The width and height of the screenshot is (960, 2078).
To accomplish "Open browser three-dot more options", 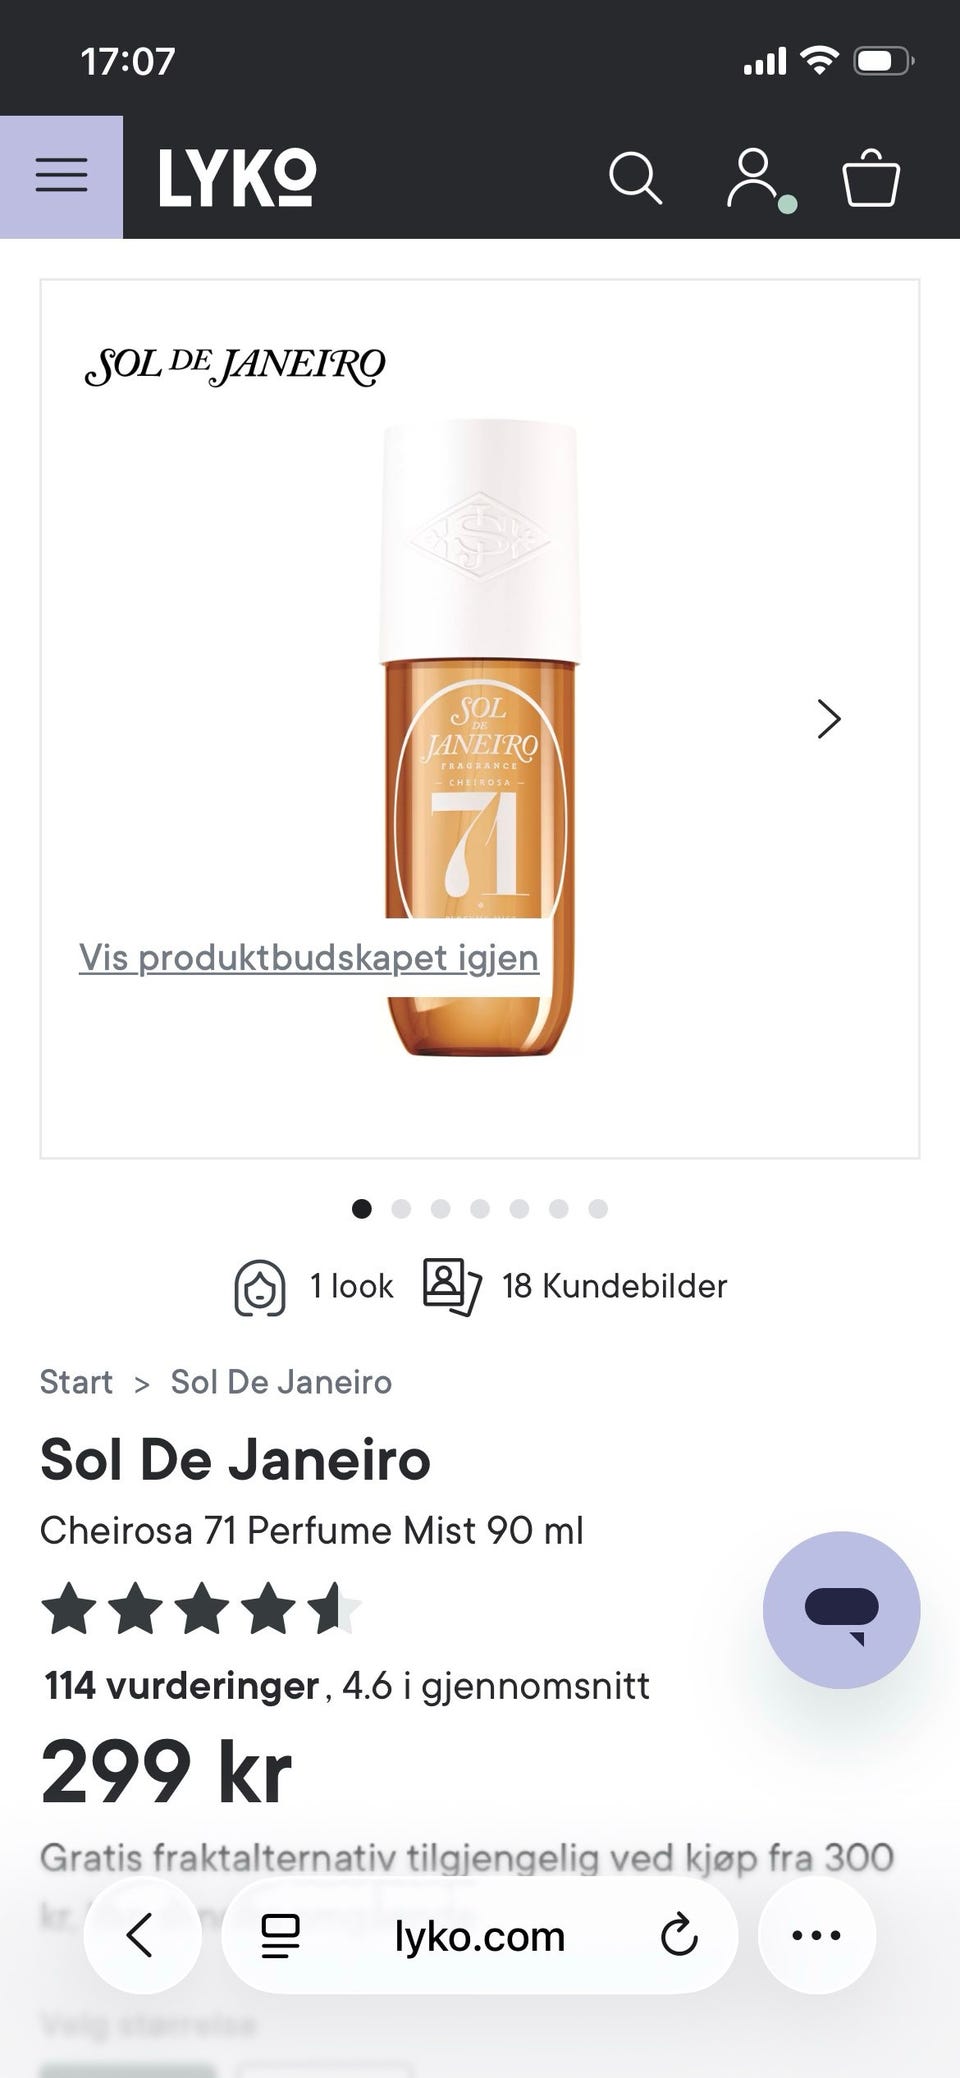I will [x=816, y=1935].
